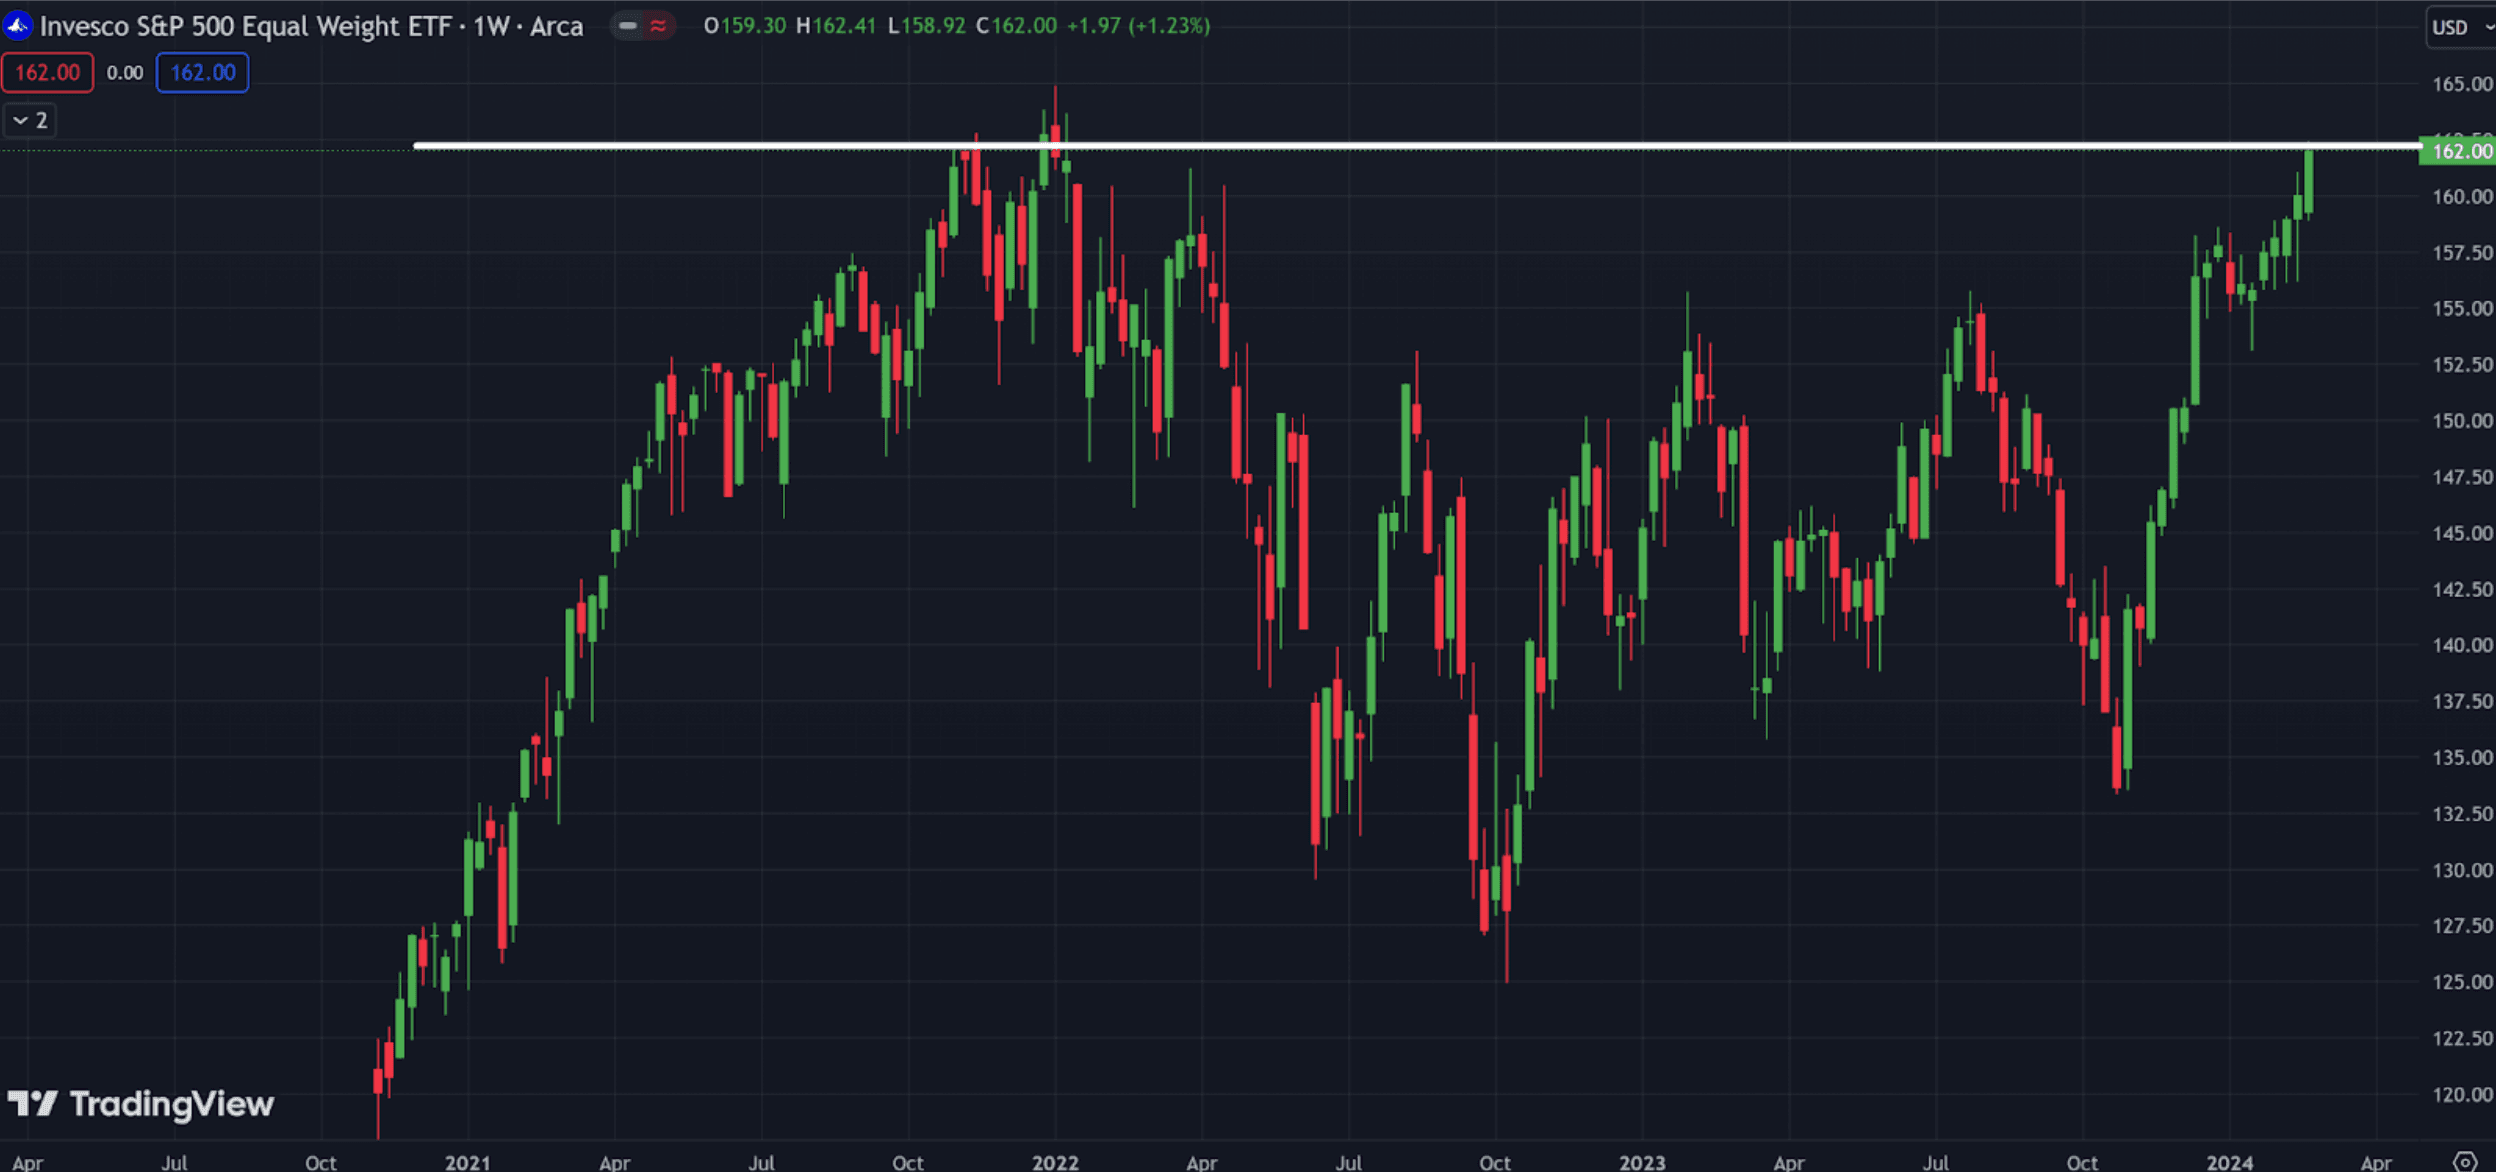Image resolution: width=2496 pixels, height=1172 pixels.
Task: Click the blue 162.00 buy price button
Action: click(x=202, y=73)
